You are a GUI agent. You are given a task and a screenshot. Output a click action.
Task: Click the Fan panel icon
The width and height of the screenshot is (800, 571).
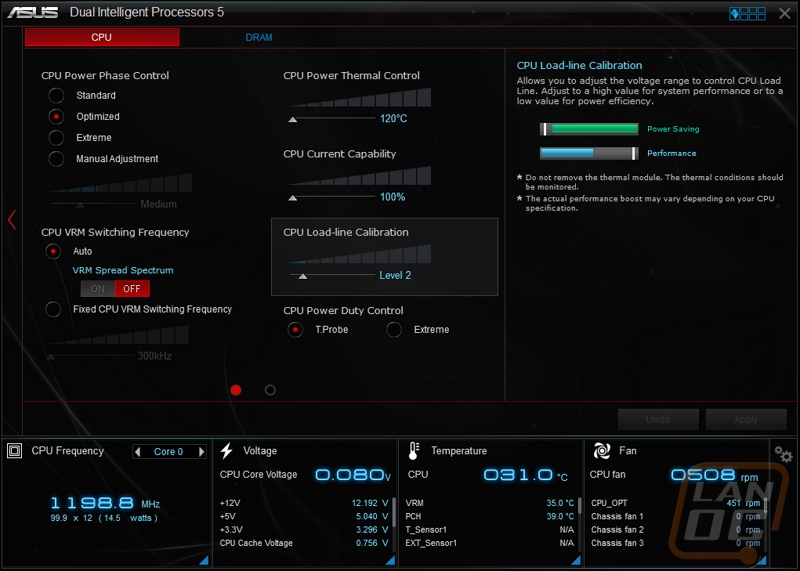pos(602,451)
